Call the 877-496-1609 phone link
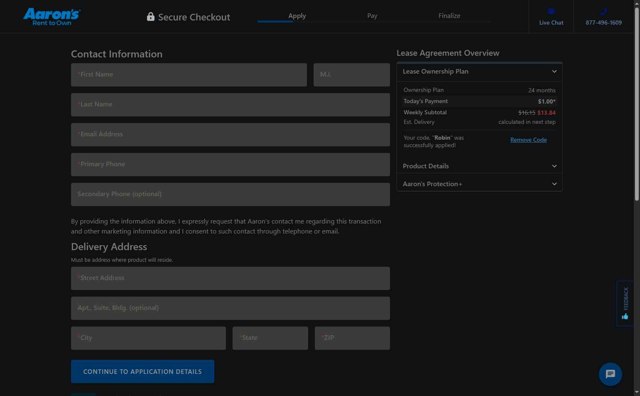The image size is (640, 396). point(604,17)
